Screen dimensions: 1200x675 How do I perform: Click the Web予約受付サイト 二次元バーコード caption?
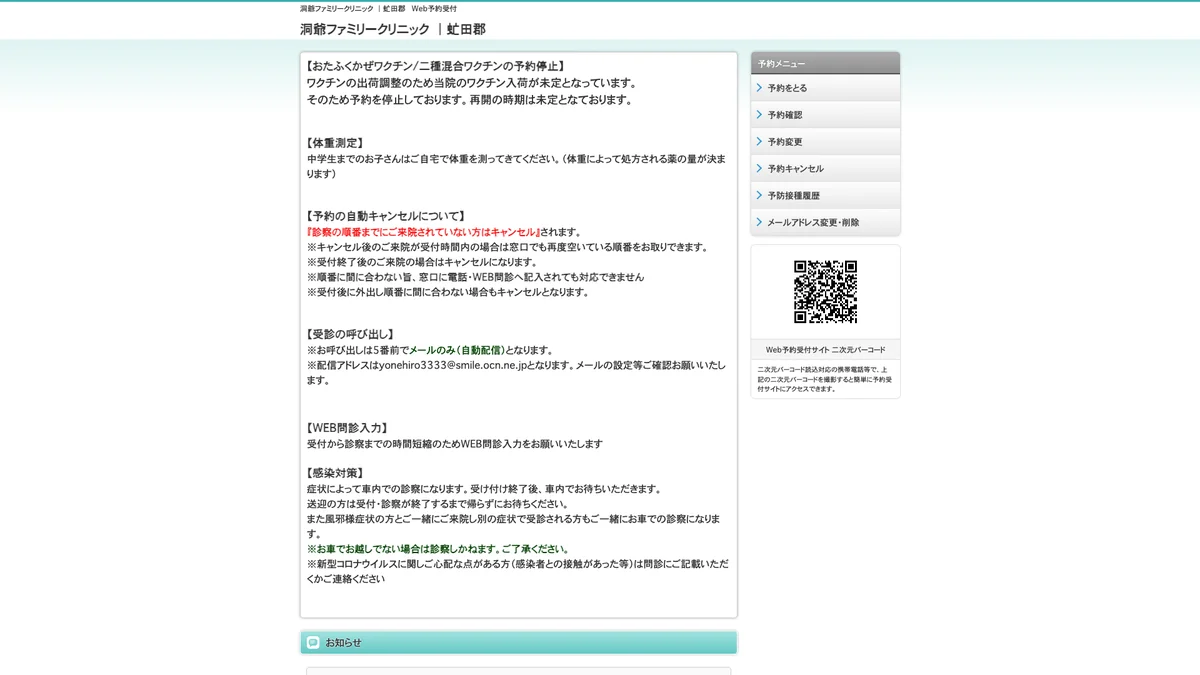pyautogui.click(x=825, y=350)
